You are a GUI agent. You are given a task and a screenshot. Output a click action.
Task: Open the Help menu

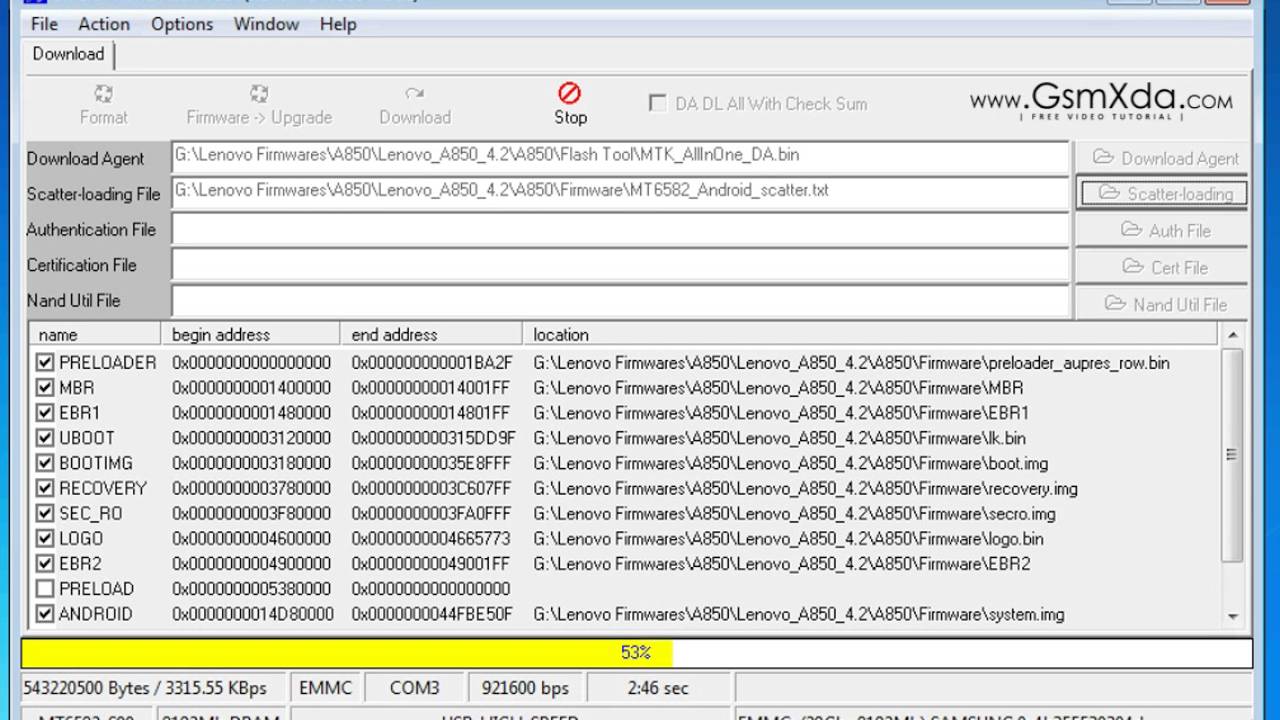tap(338, 24)
